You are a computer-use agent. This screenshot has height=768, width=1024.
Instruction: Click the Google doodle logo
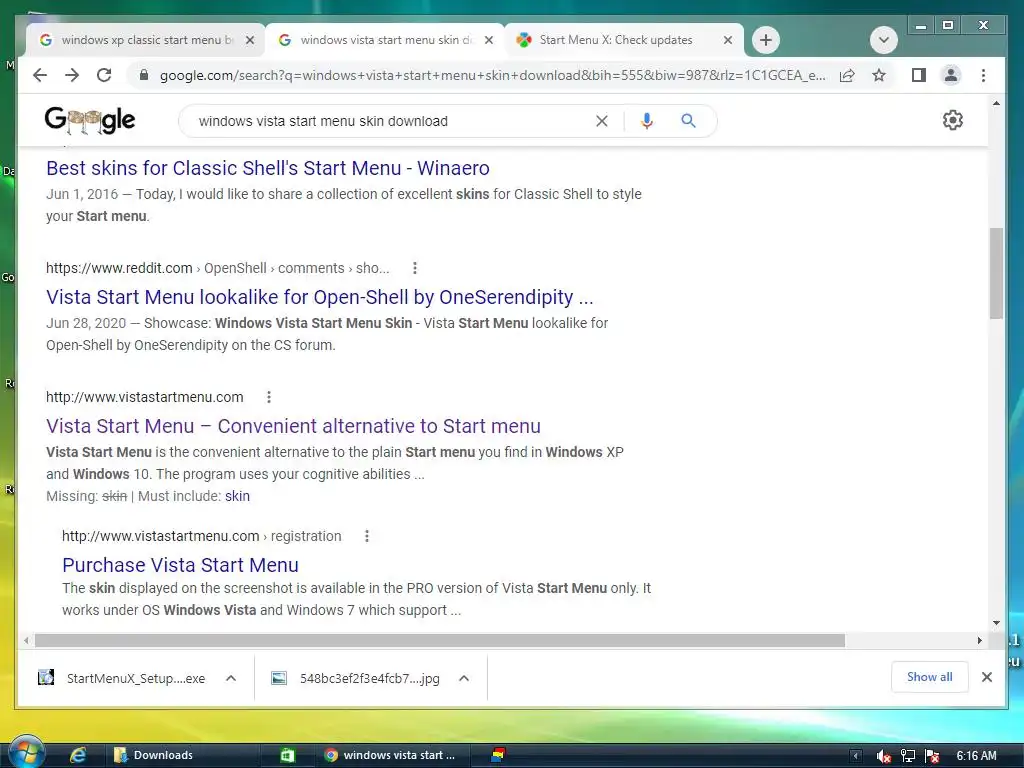[x=89, y=120]
